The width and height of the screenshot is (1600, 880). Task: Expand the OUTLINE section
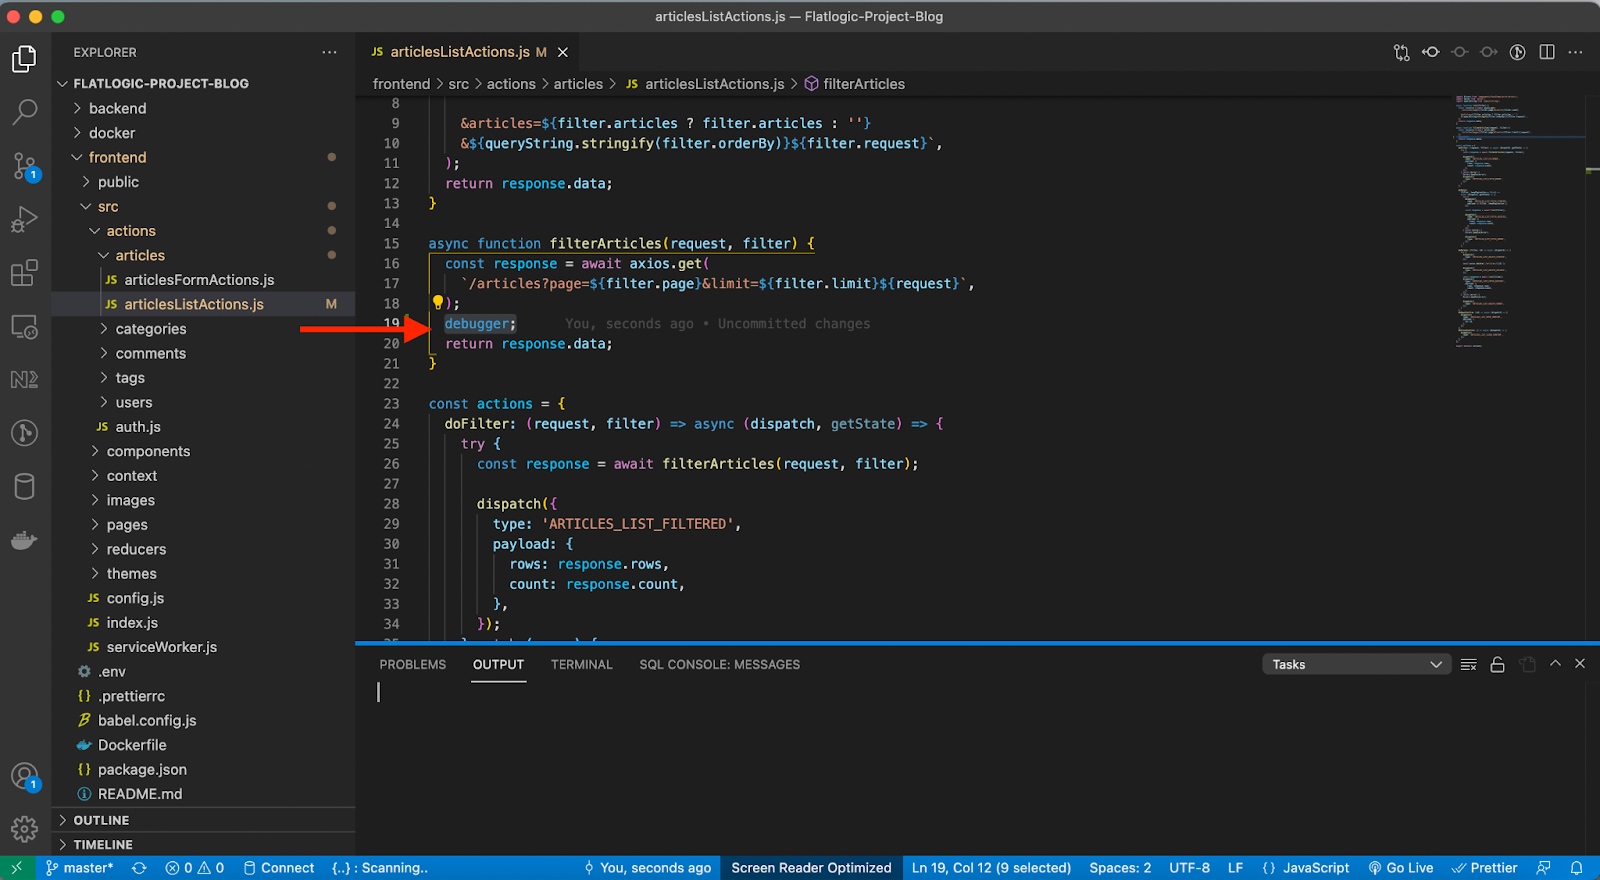(101, 820)
